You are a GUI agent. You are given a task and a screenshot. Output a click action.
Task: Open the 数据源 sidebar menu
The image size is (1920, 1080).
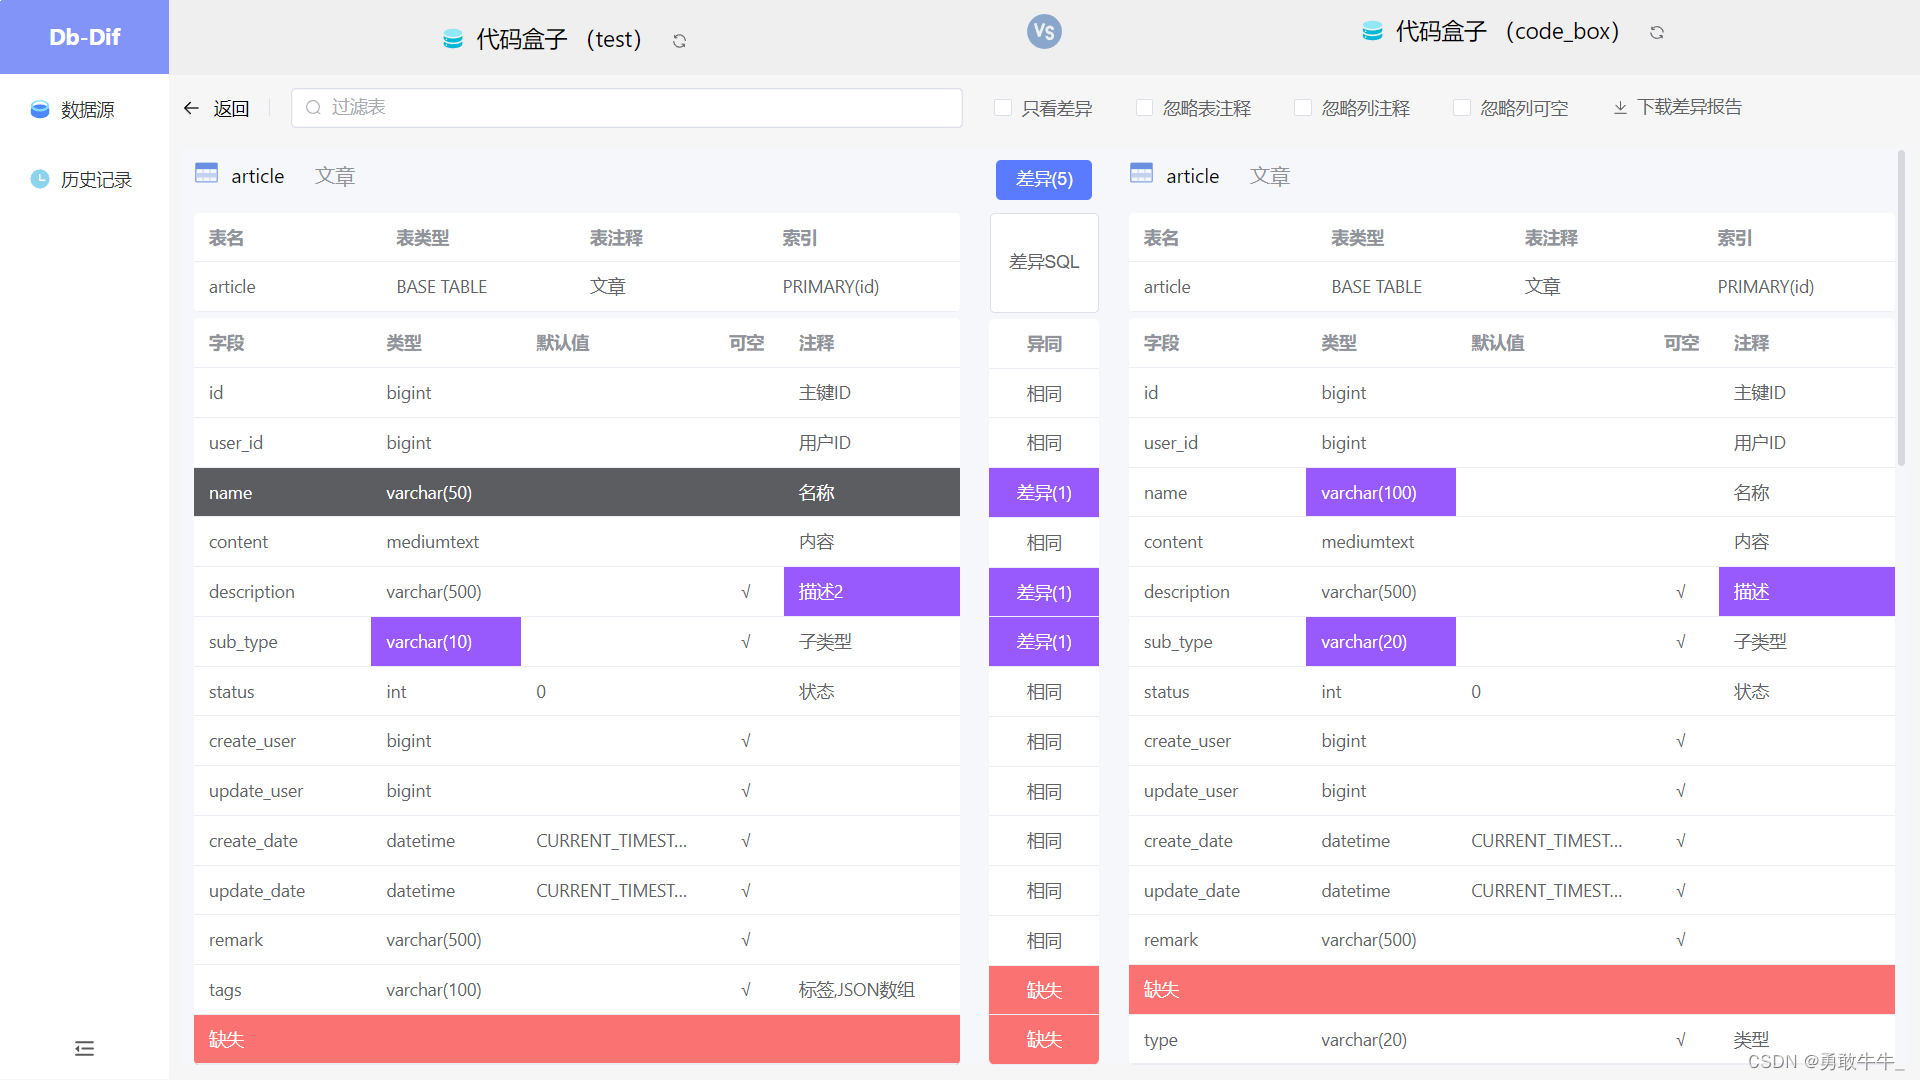tap(86, 110)
